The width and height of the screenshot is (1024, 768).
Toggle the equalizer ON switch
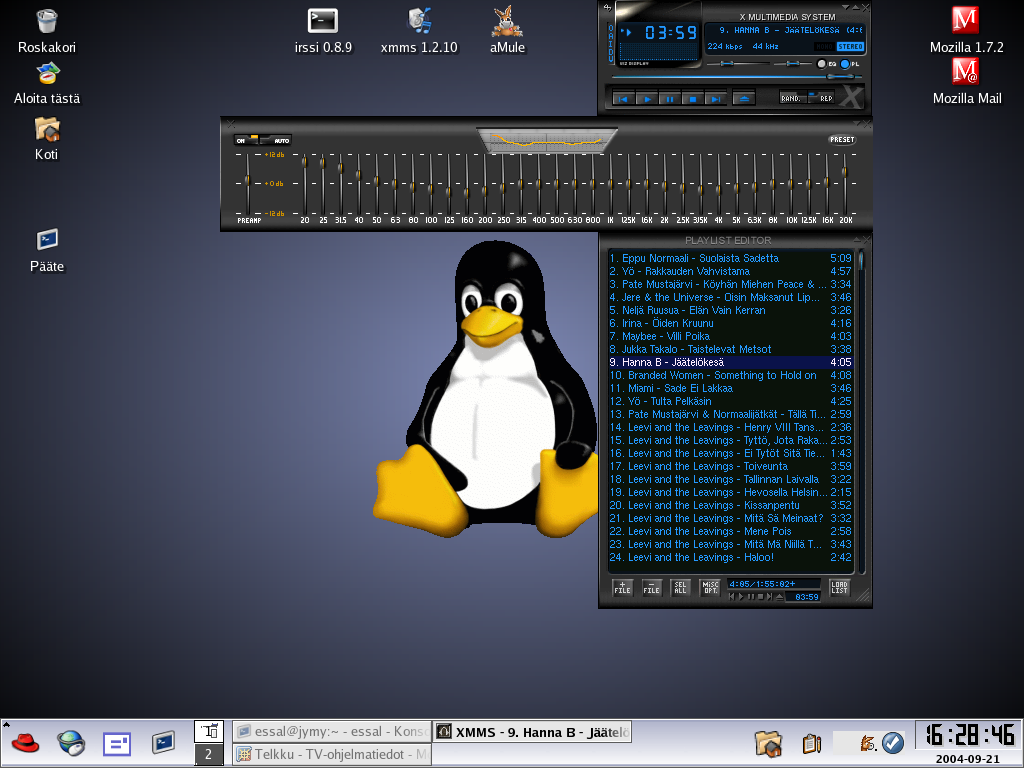[x=246, y=140]
